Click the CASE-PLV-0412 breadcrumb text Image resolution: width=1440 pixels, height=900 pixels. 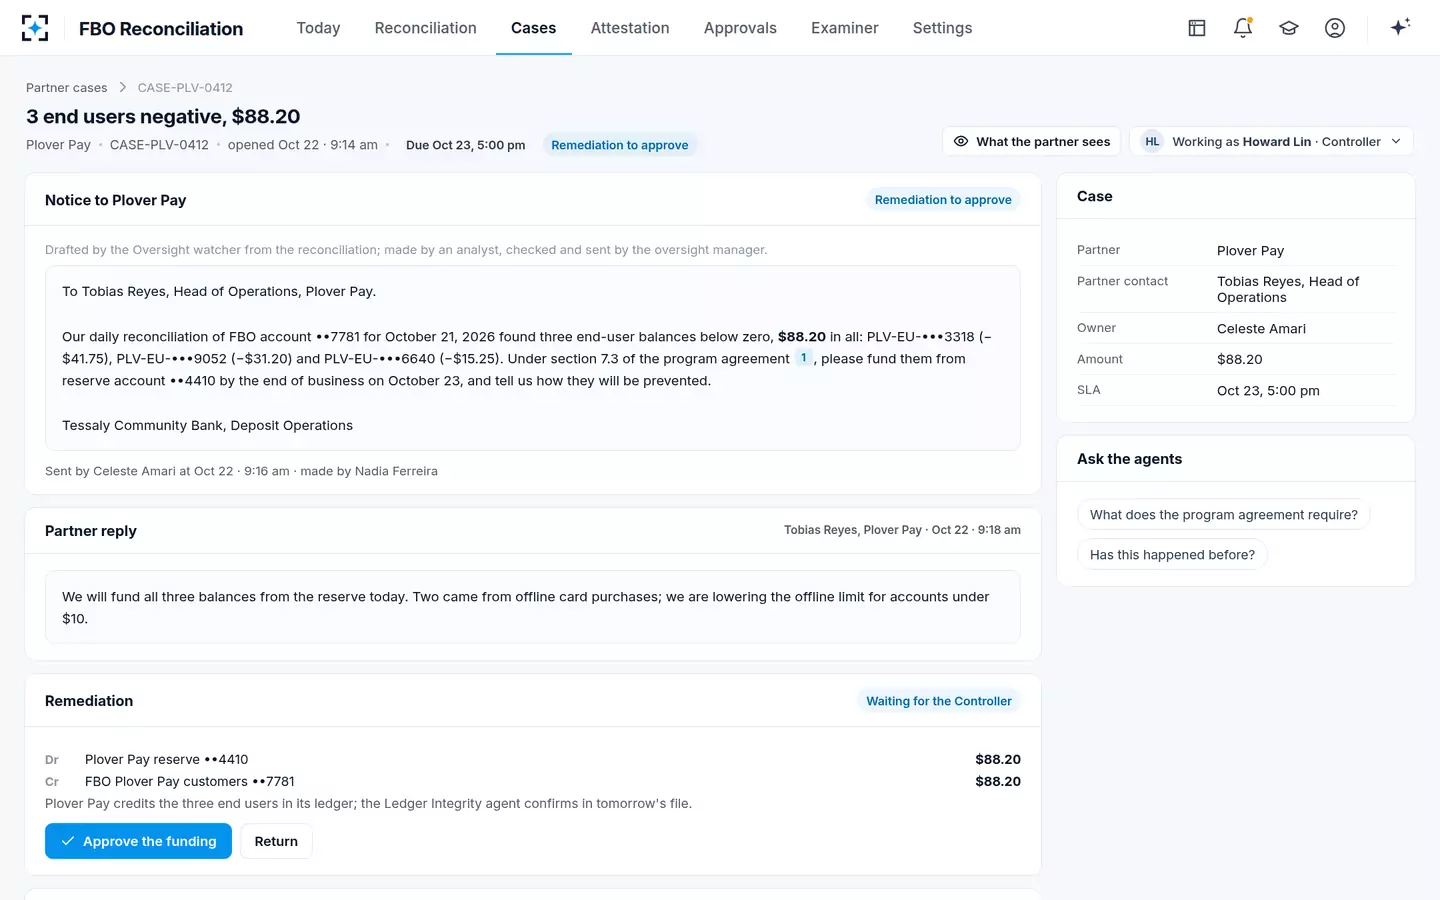185,88
